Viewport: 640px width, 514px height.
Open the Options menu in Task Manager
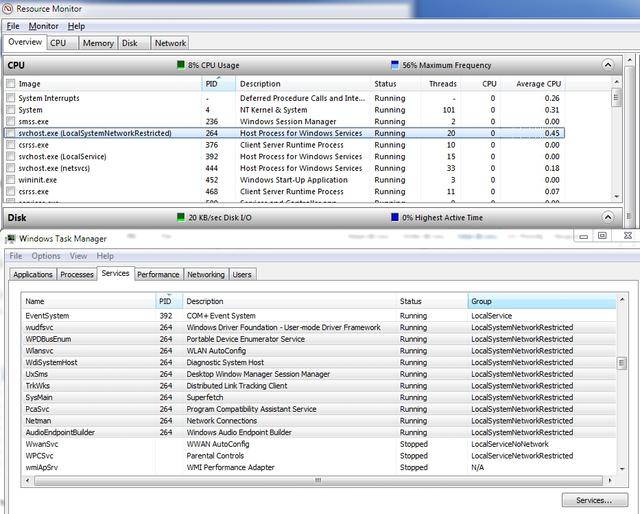point(46,256)
